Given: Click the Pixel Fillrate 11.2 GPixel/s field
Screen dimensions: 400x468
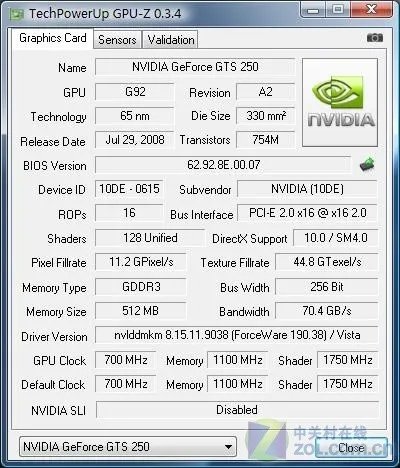Looking at the screenshot, I should click(141, 262).
